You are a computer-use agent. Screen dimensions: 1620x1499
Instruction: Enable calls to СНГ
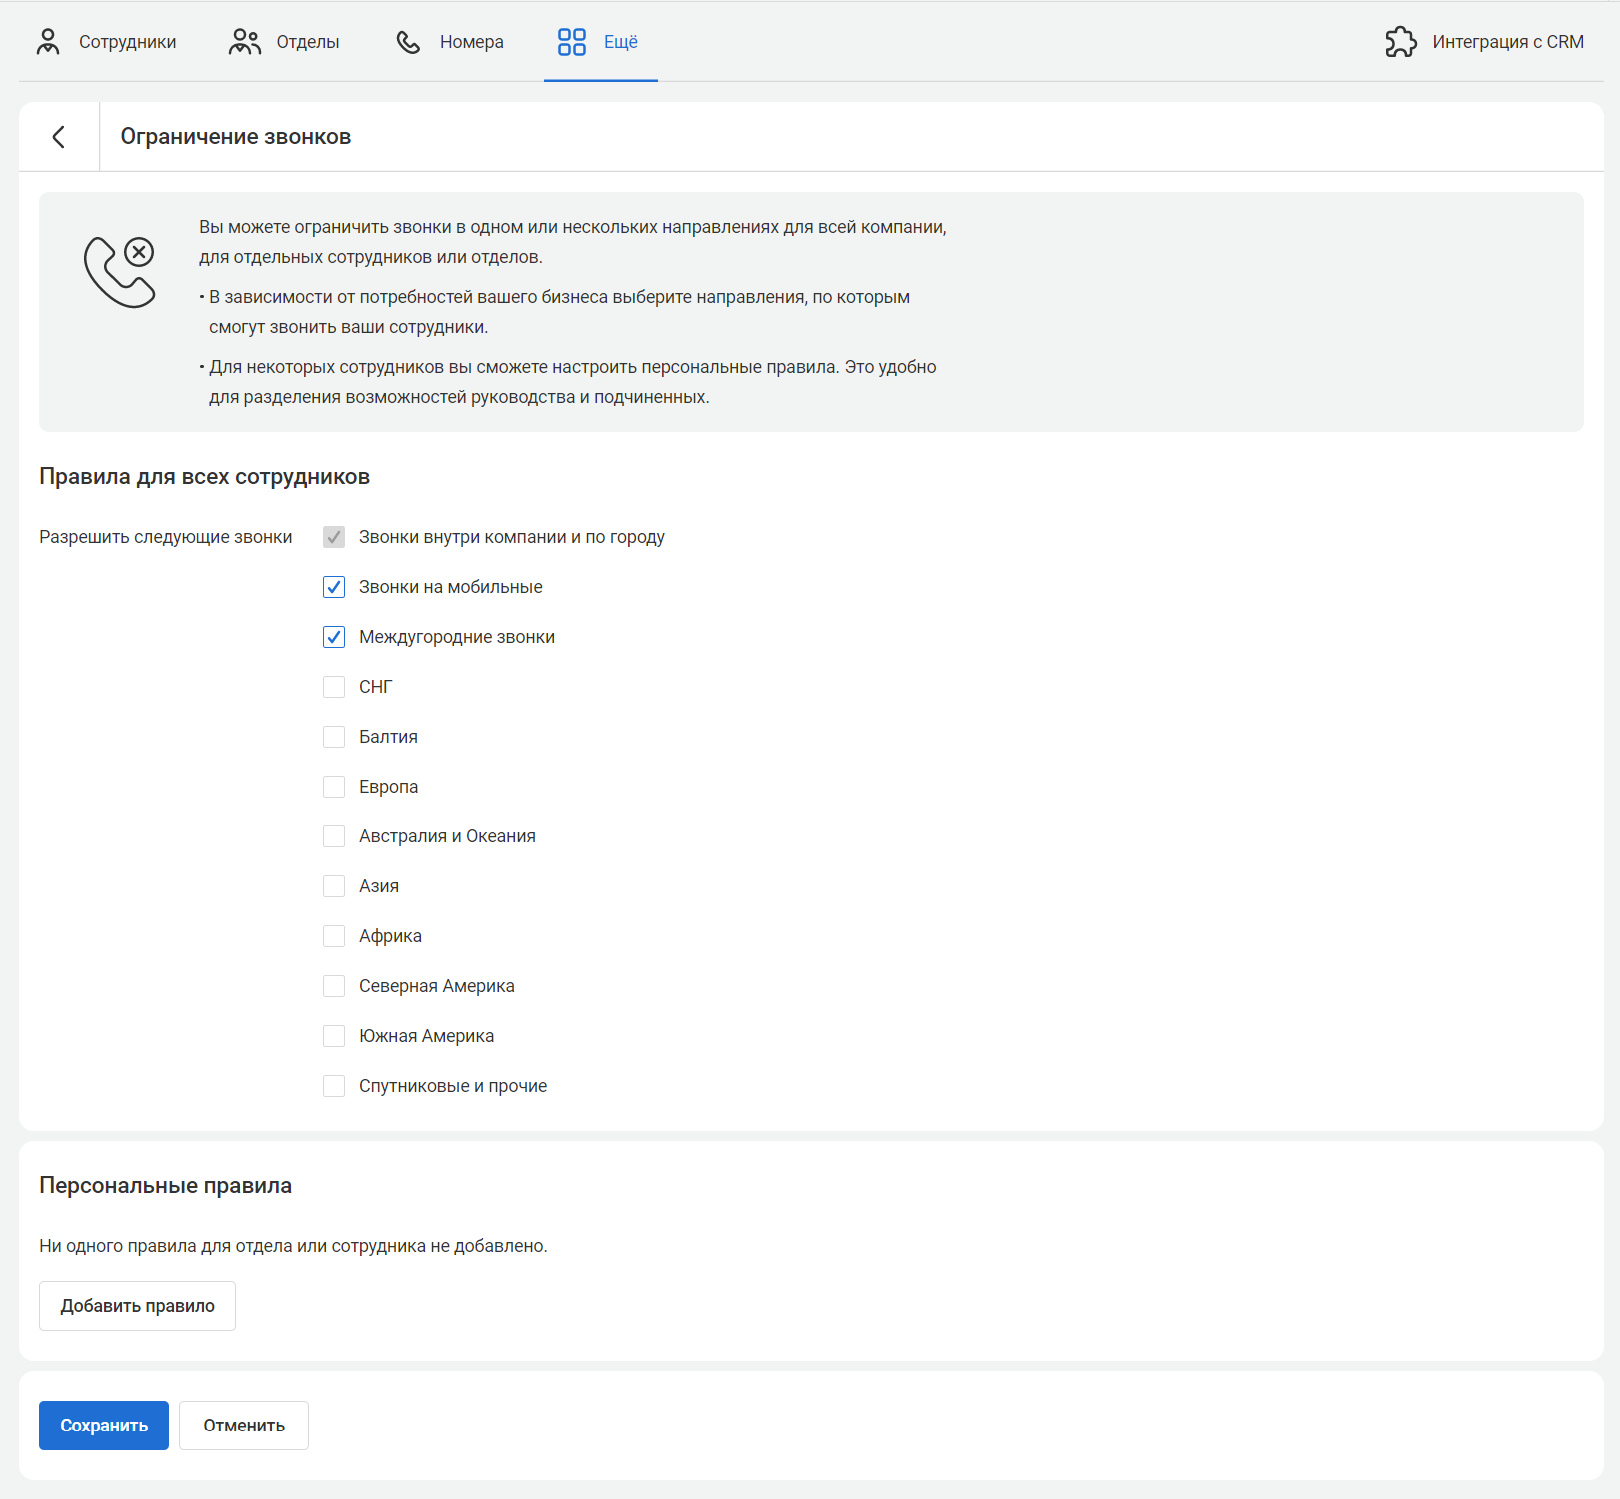(x=334, y=687)
